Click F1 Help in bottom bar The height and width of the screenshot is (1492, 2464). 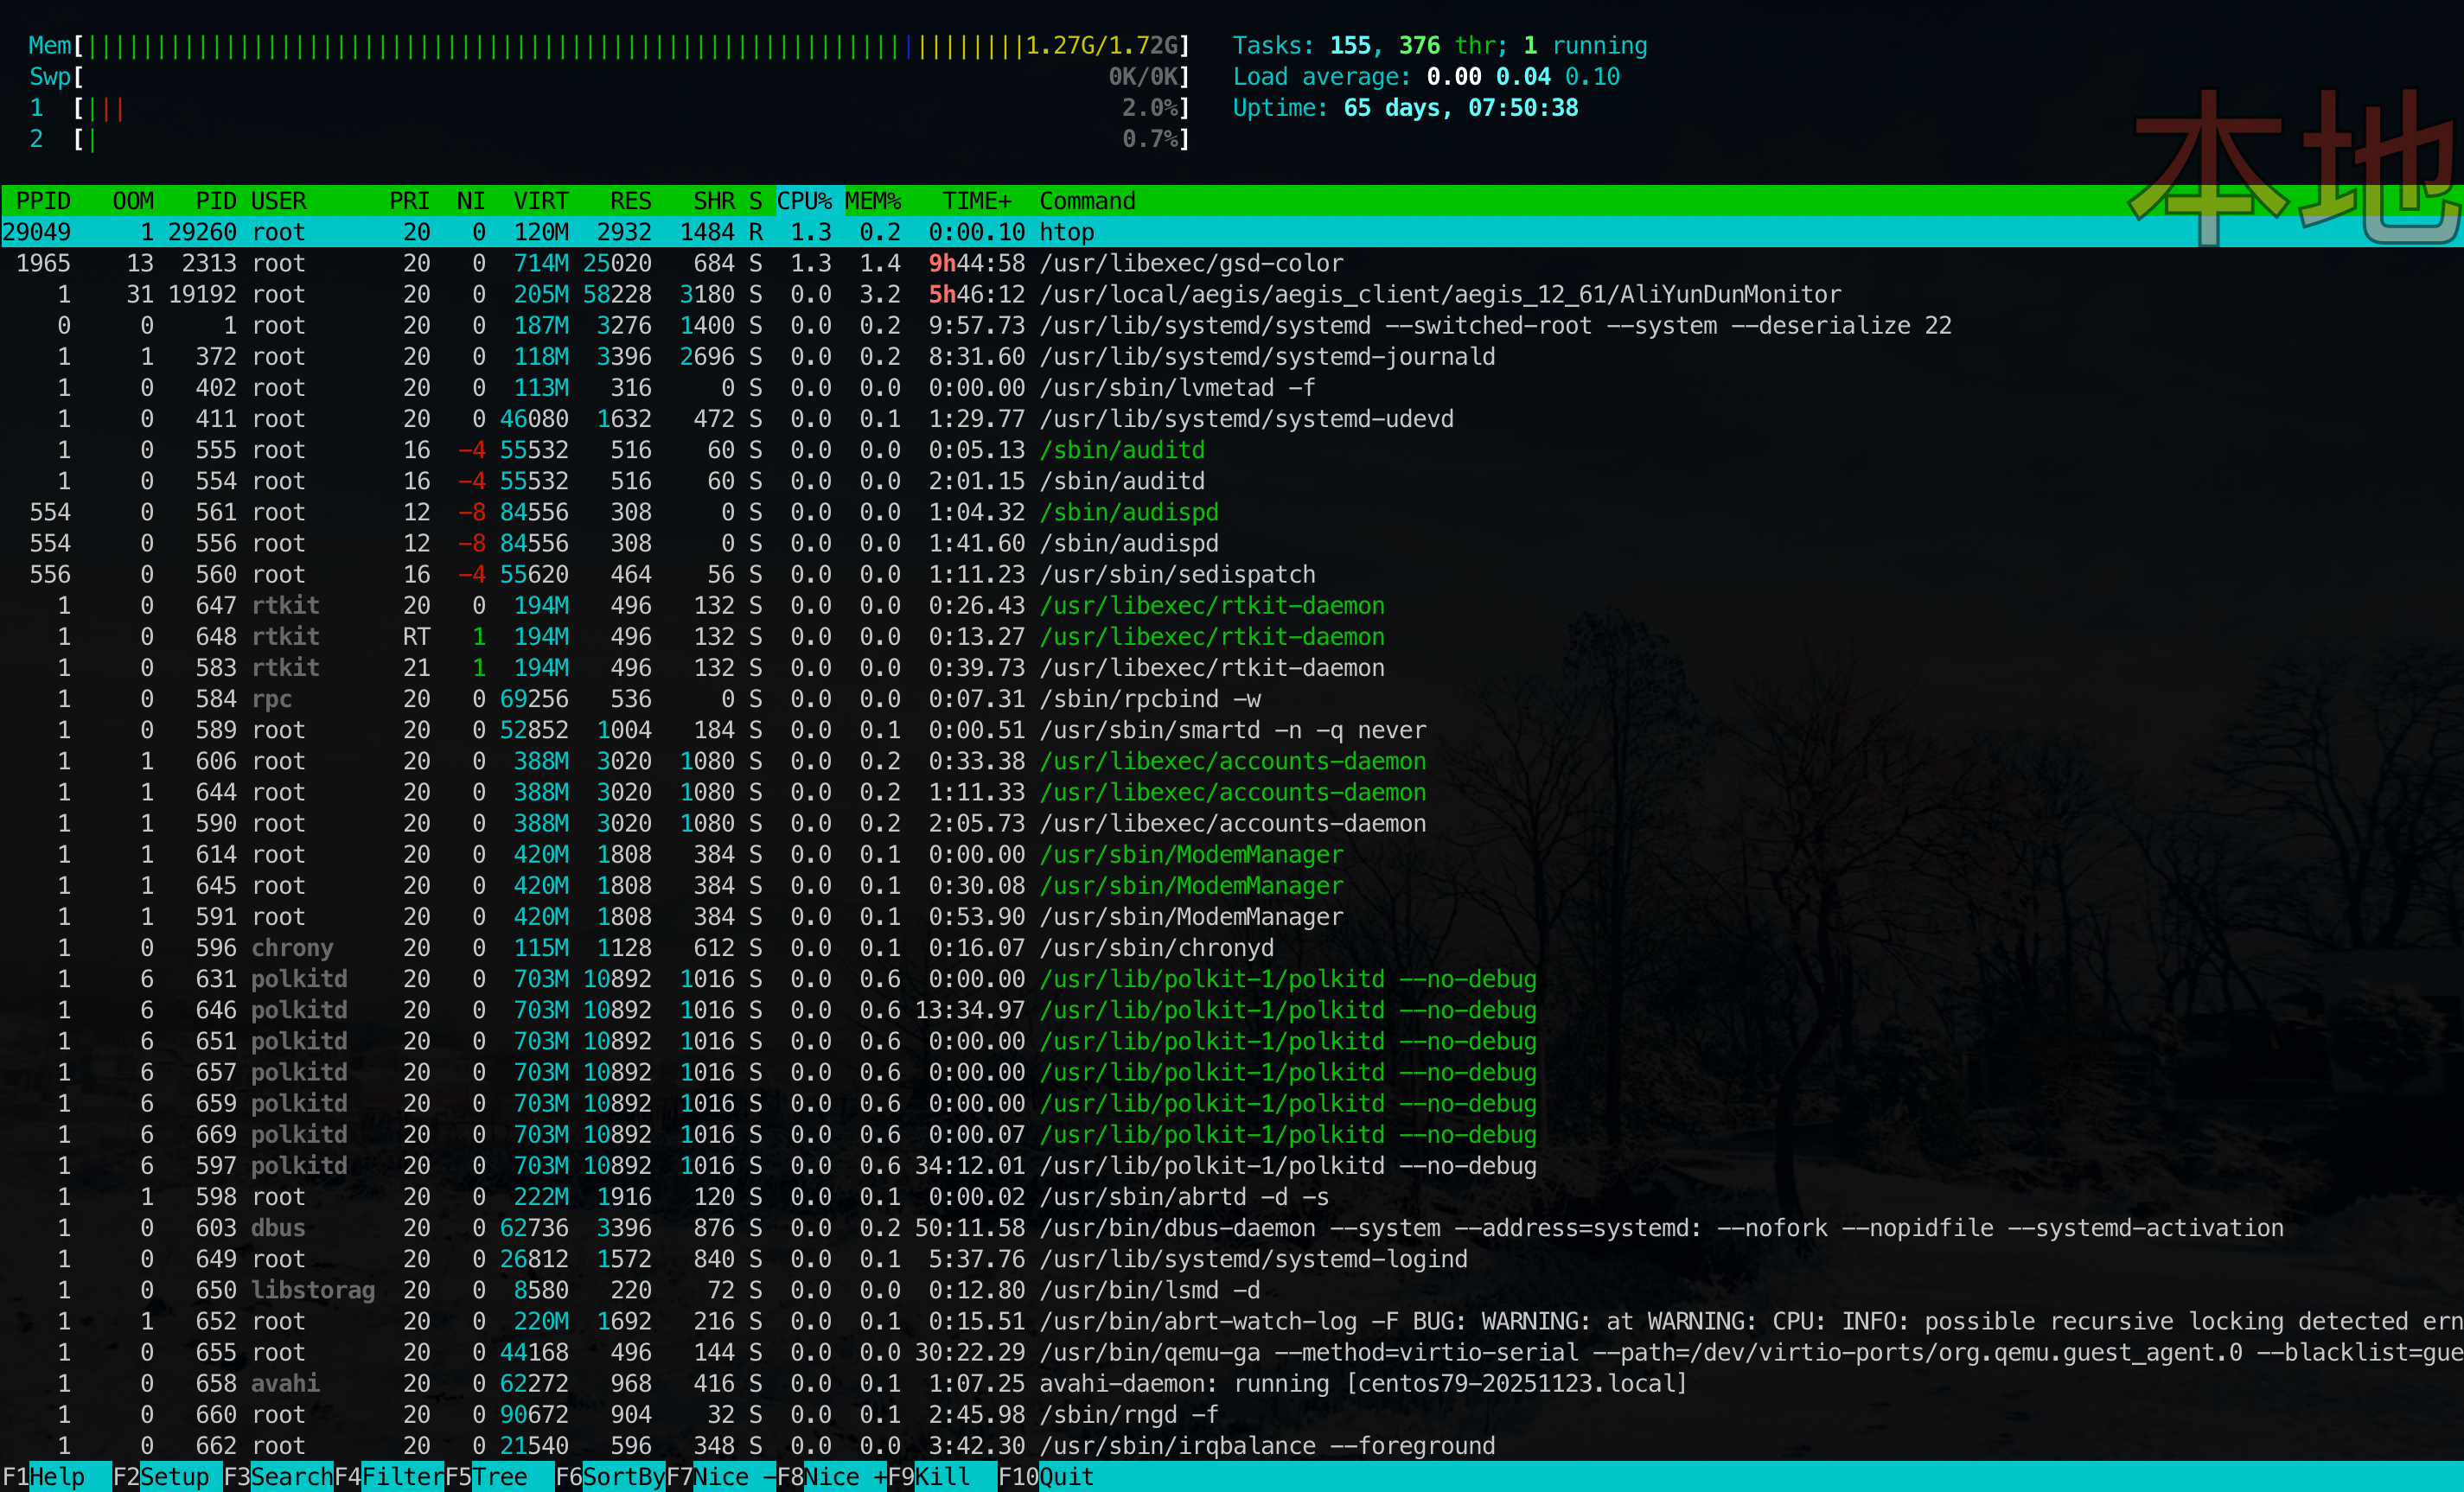click(x=55, y=1477)
